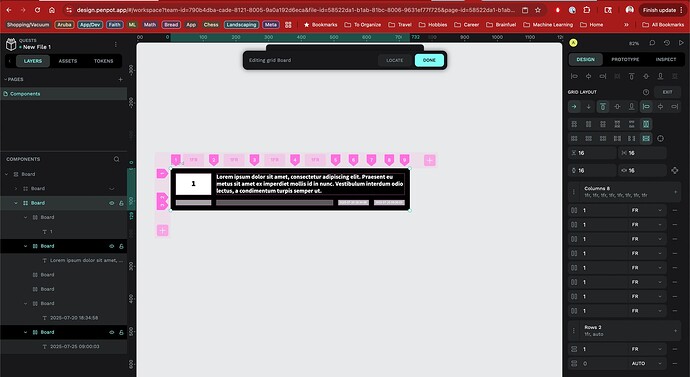Open the version history clock icon
690x377 pixels.
(x=667, y=43)
